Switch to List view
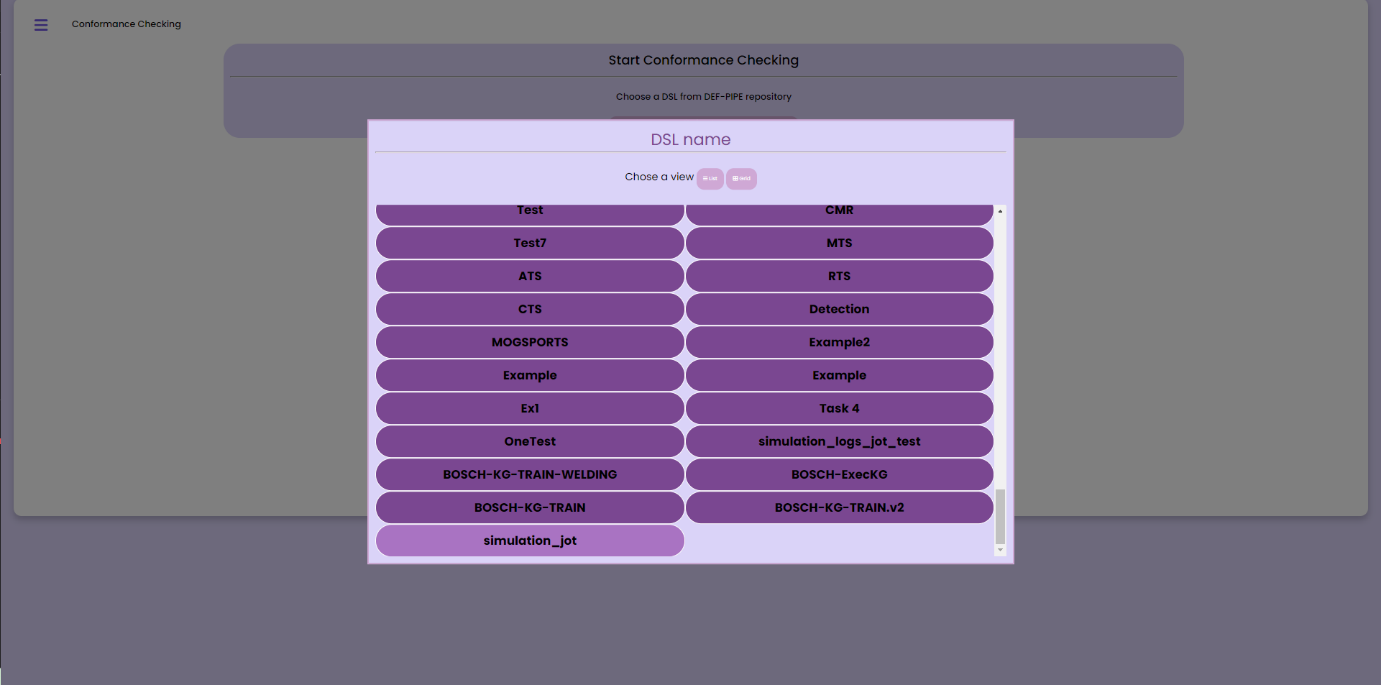The width and height of the screenshot is (1381, 685). click(710, 178)
